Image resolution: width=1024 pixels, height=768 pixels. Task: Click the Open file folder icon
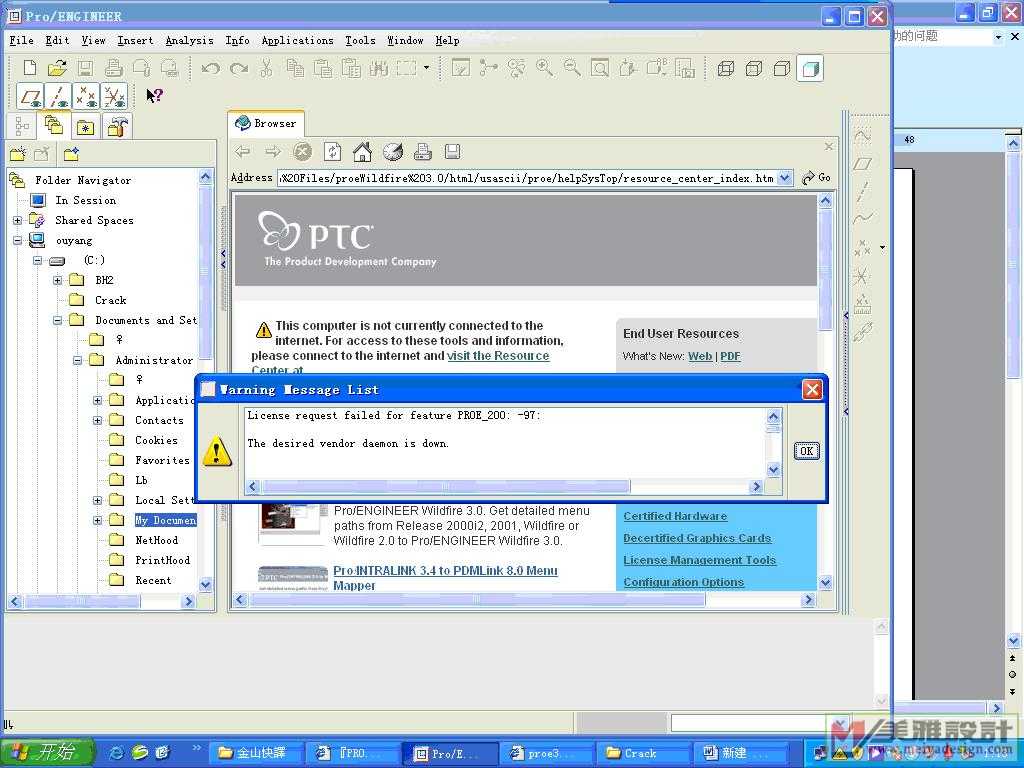pyautogui.click(x=57, y=68)
